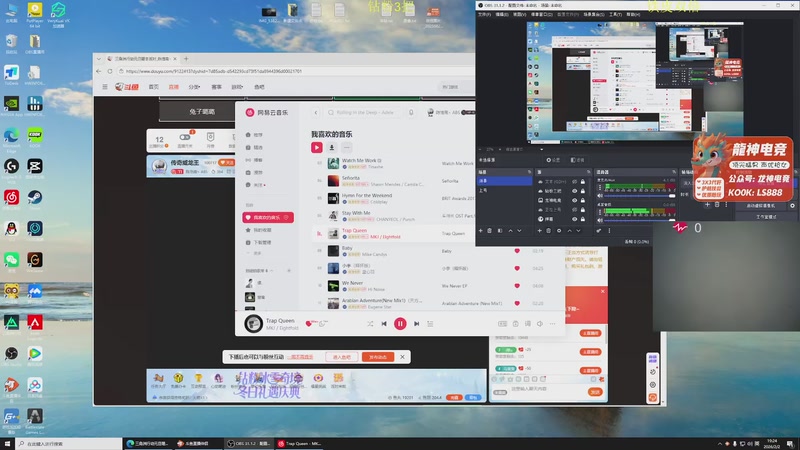Dismiss the 下播后 fan-interaction popup with X
Viewport: 800px width, 450px height.
pyautogui.click(x=403, y=357)
